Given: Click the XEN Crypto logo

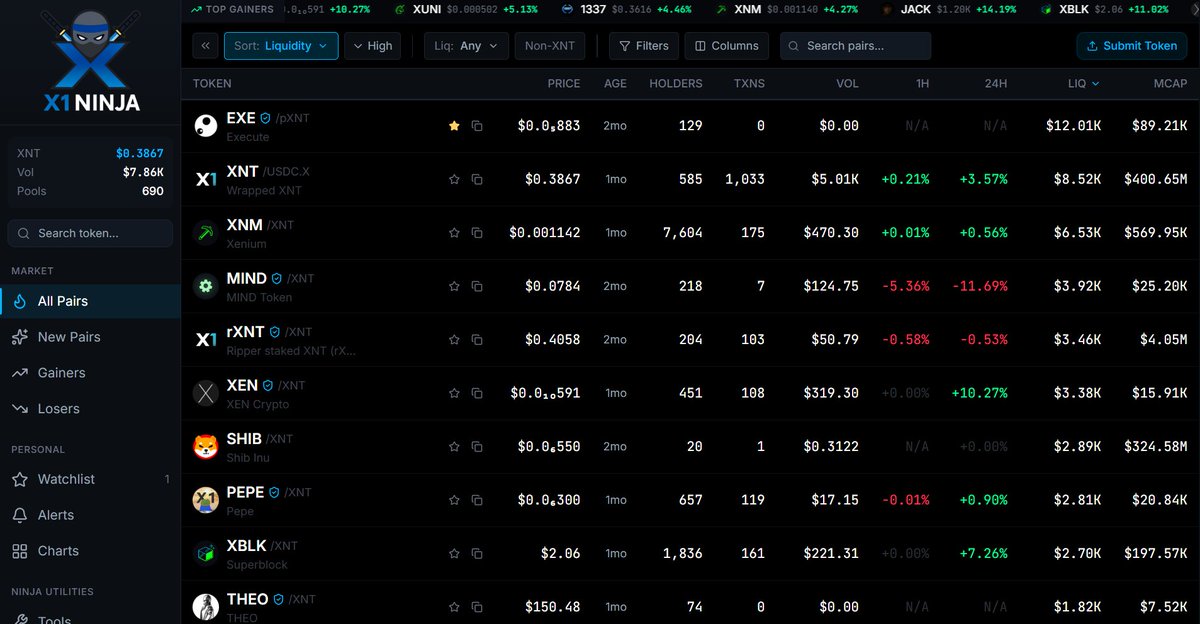Looking at the screenshot, I should (x=205, y=393).
